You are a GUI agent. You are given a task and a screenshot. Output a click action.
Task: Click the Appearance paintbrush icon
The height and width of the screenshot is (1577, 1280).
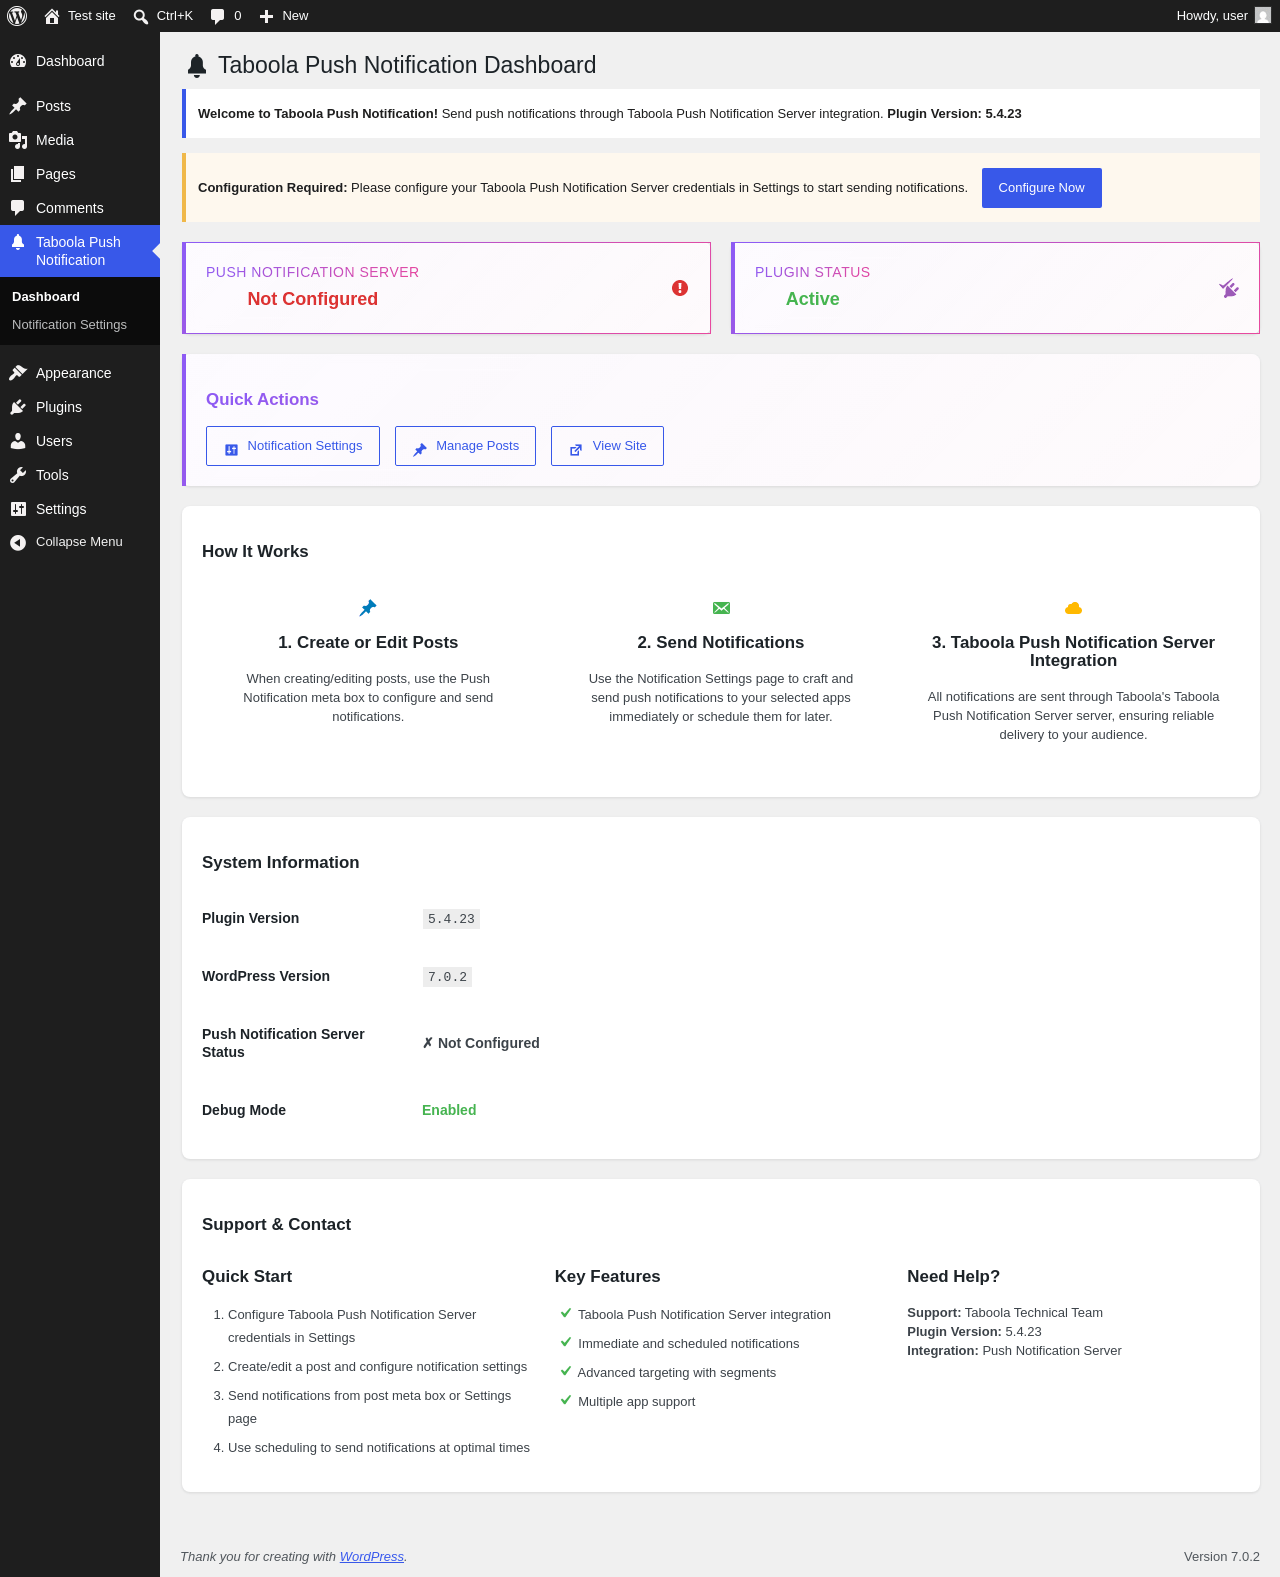coord(18,373)
